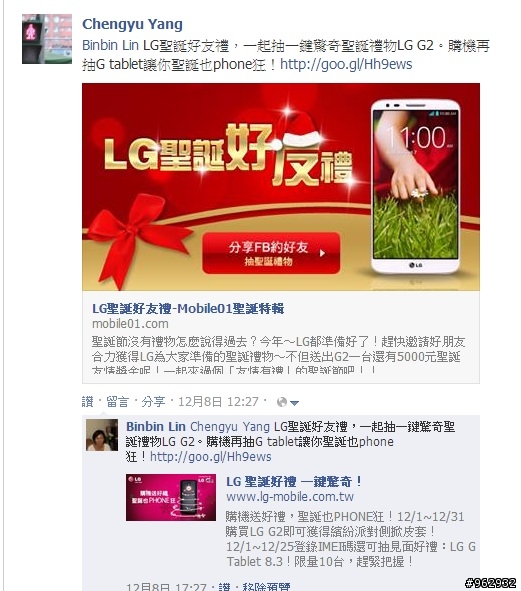Open the goo.gl link in the comment

[x=211, y=457]
